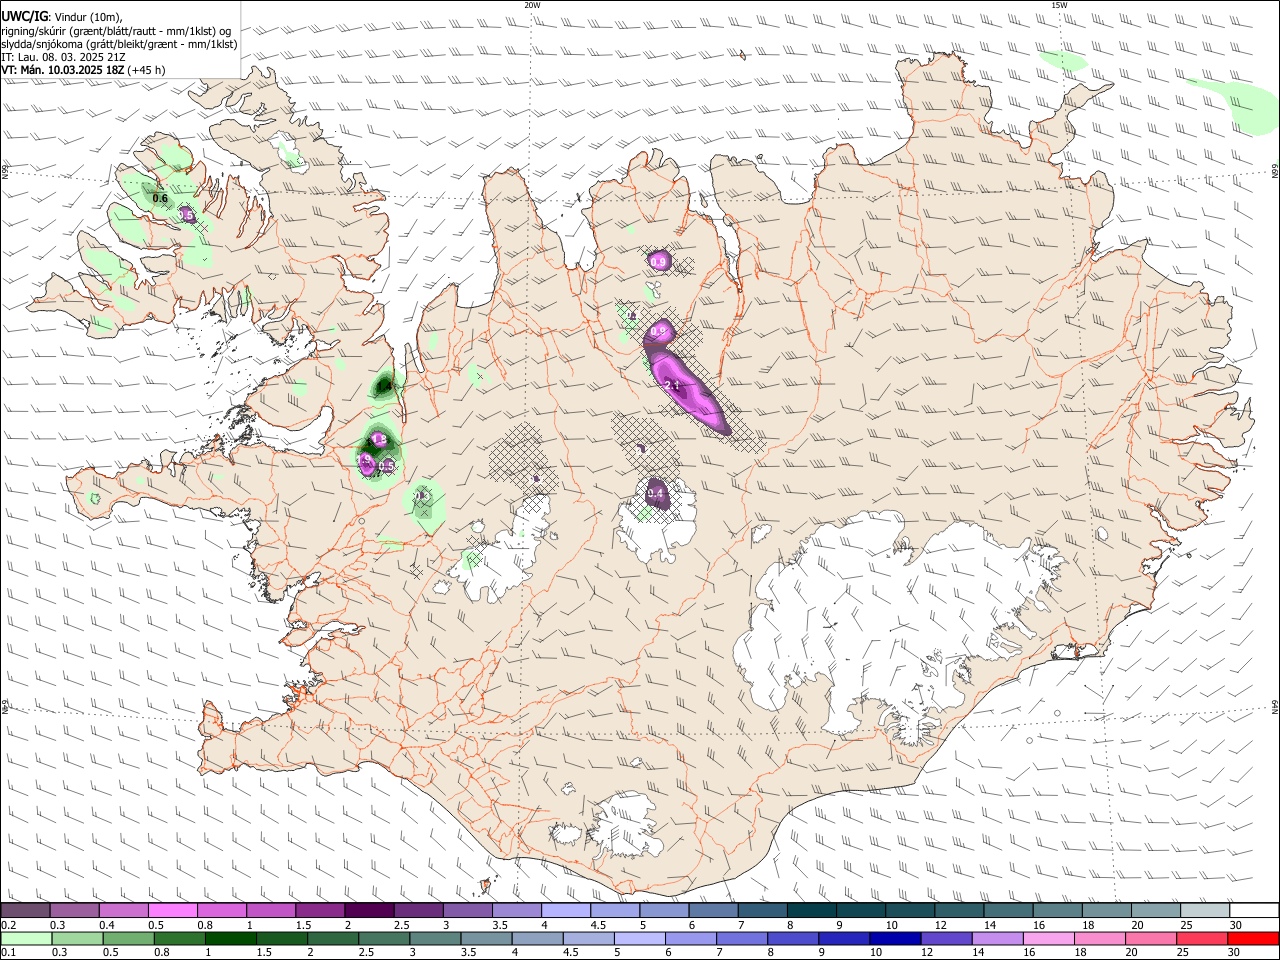Click the 15W longitude label

(1058, 5)
